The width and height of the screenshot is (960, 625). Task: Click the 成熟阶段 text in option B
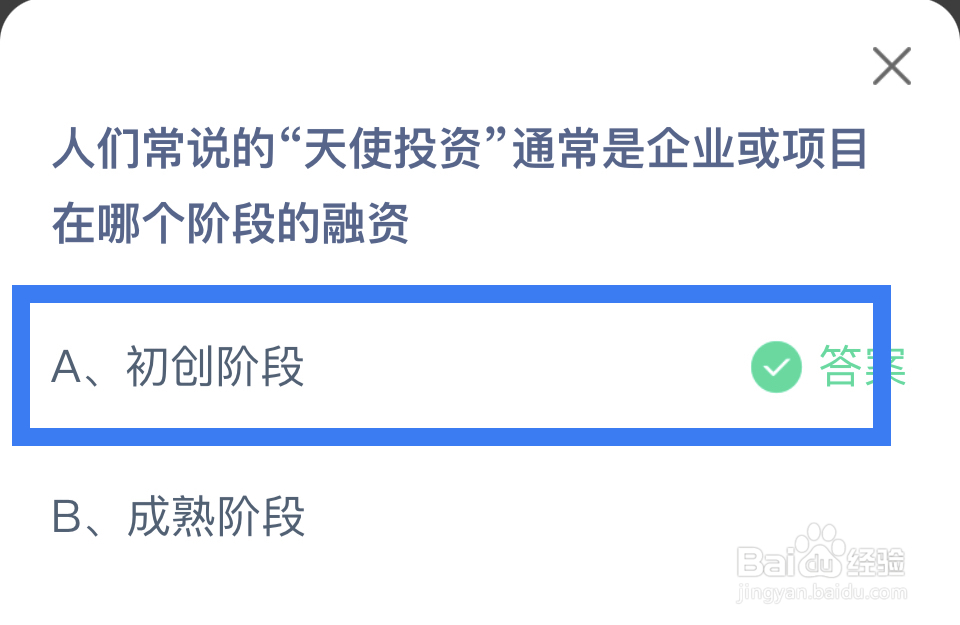(x=216, y=517)
